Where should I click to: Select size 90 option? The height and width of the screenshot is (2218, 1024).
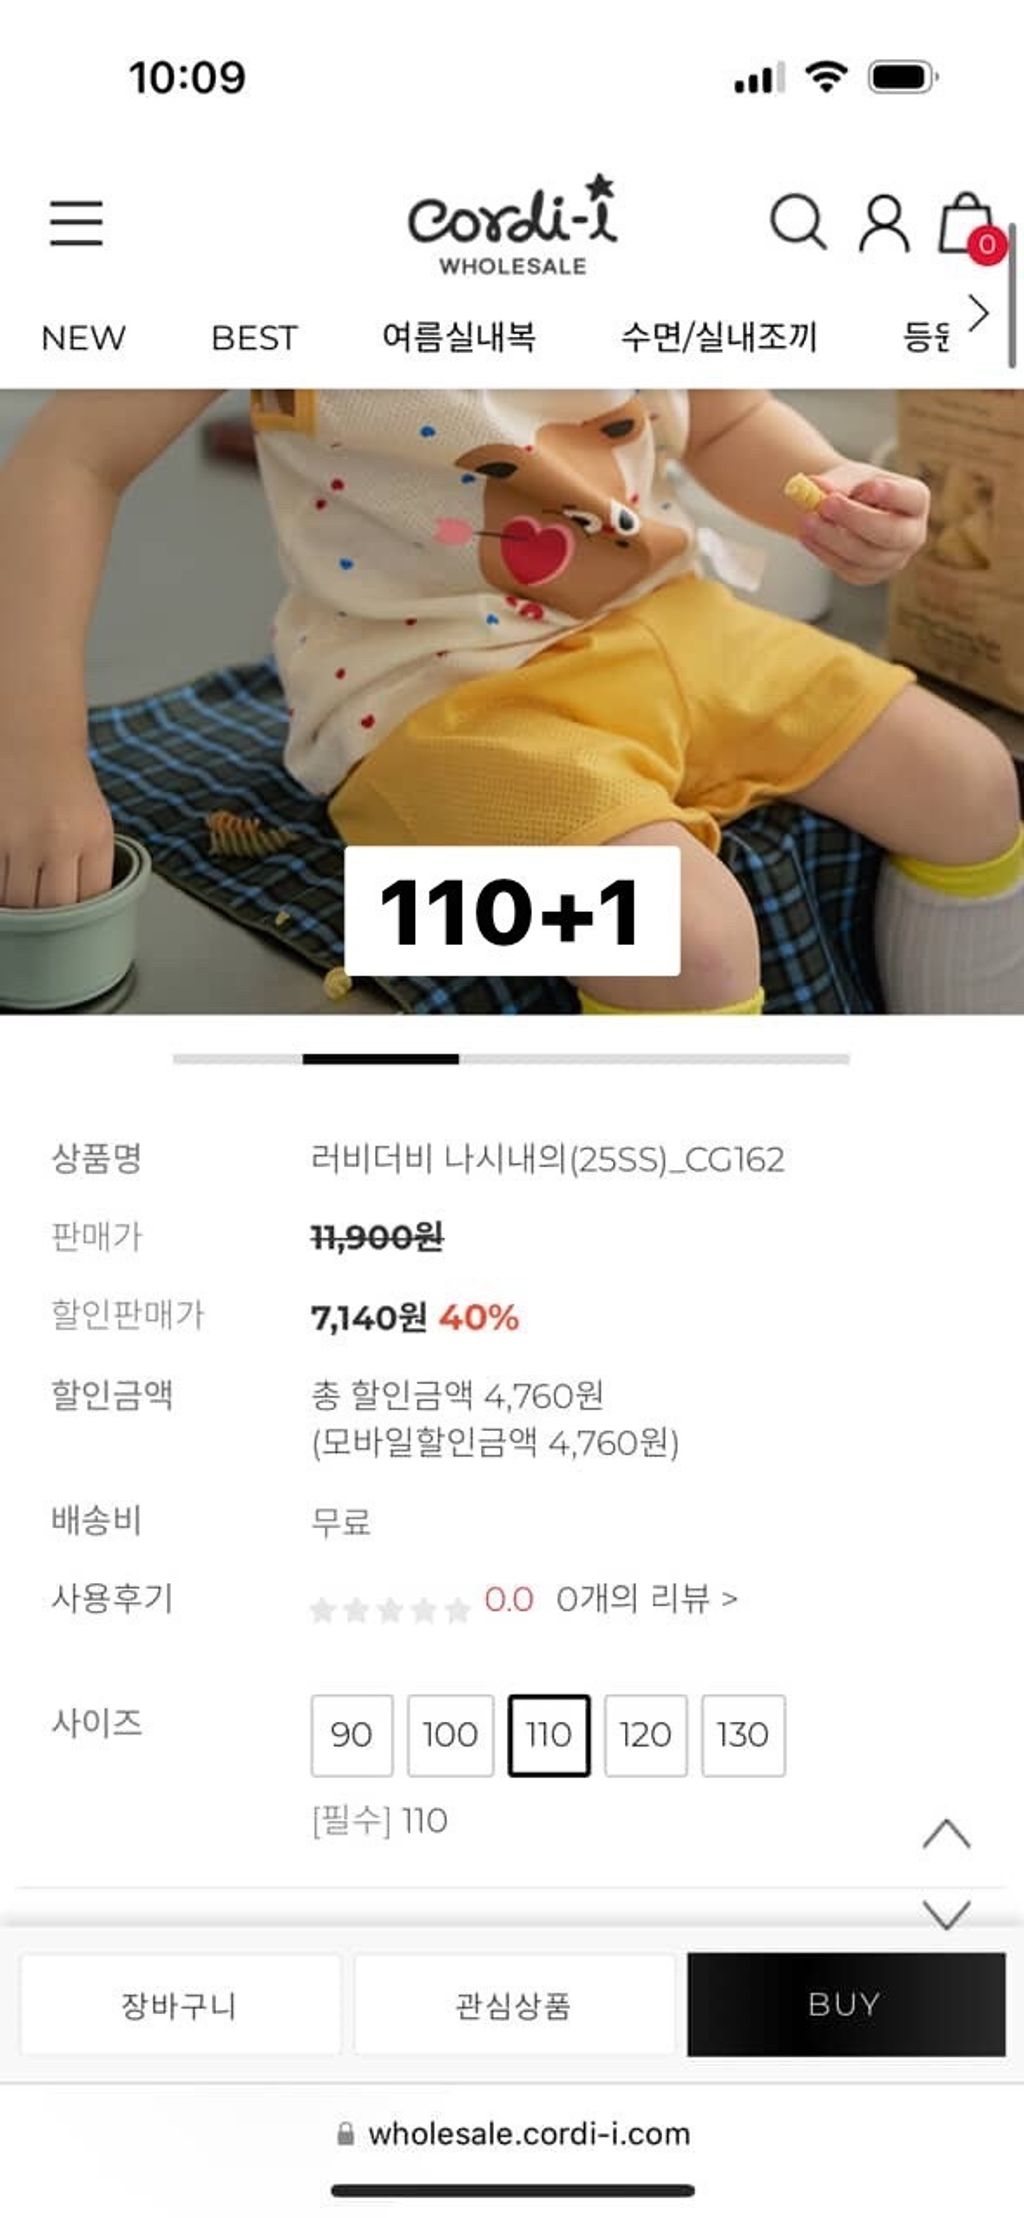point(351,1735)
